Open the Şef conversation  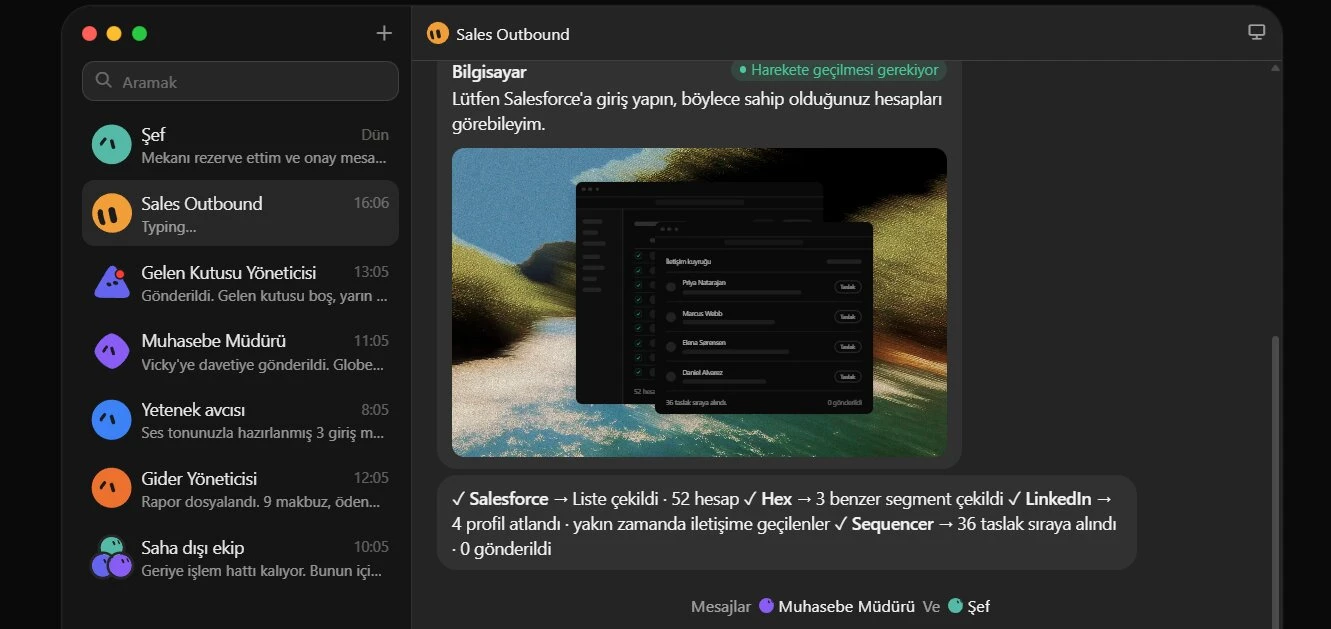pos(240,144)
